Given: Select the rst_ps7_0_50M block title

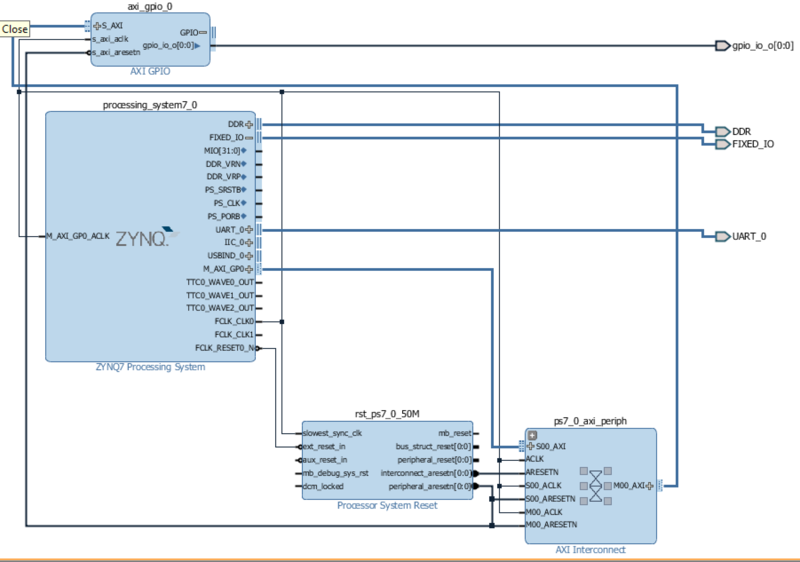Looking at the screenshot, I should click(387, 414).
